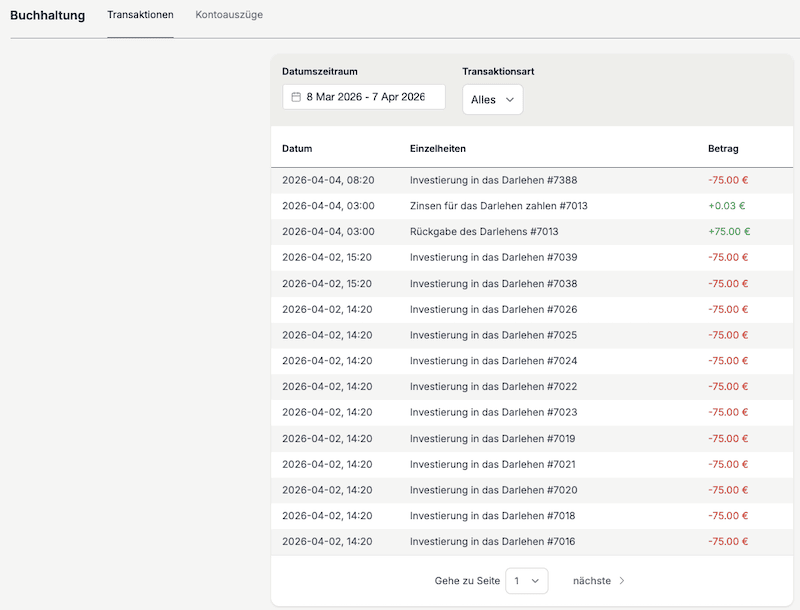Select the Investierung in das Darlehen #7039 row

point(493,258)
